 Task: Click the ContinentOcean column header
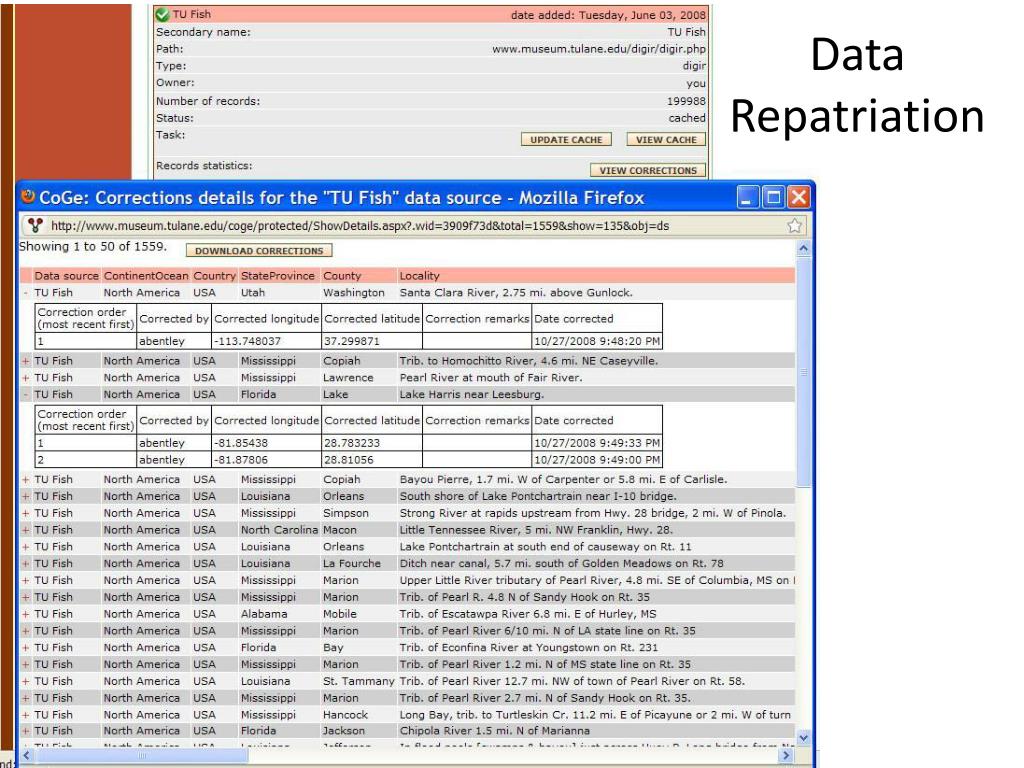(146, 276)
